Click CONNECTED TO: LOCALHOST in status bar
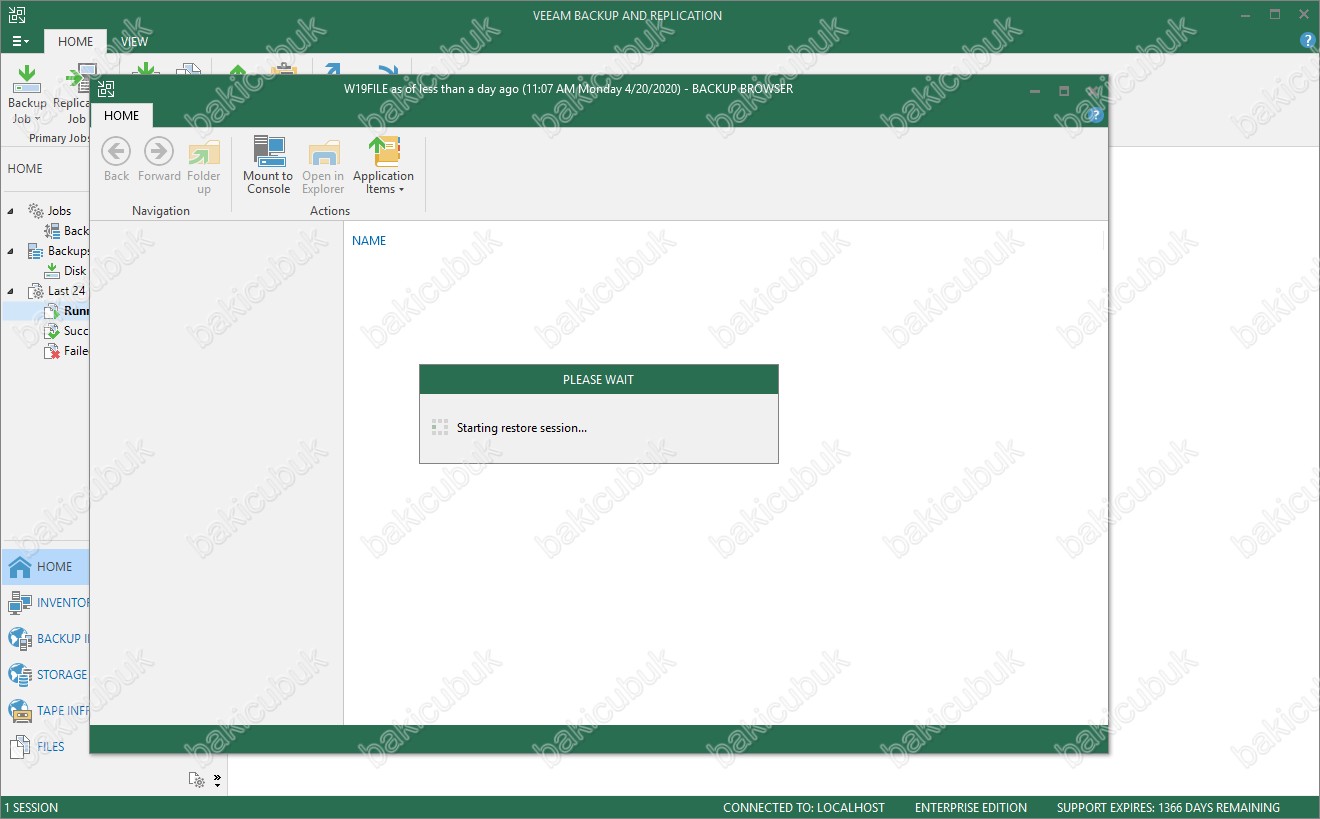This screenshot has width=1320, height=819. [x=804, y=808]
